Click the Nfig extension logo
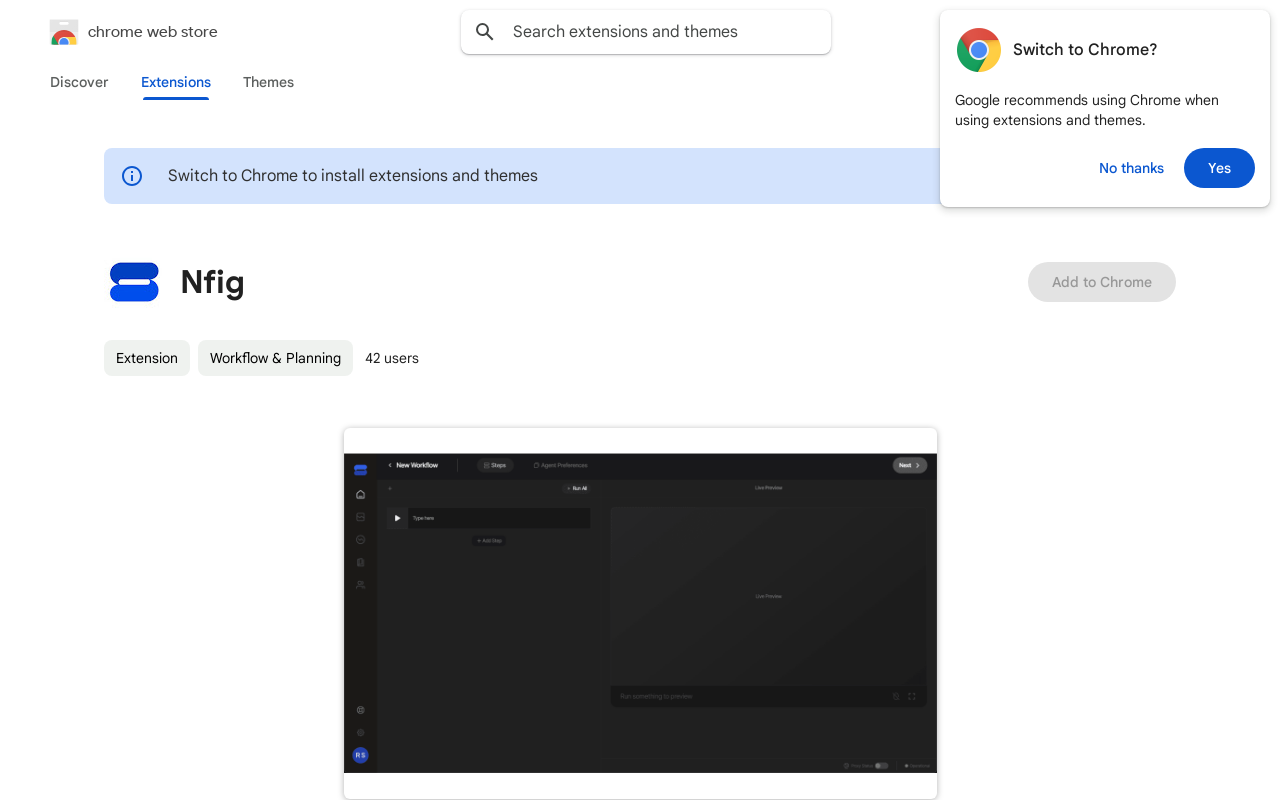 click(134, 282)
